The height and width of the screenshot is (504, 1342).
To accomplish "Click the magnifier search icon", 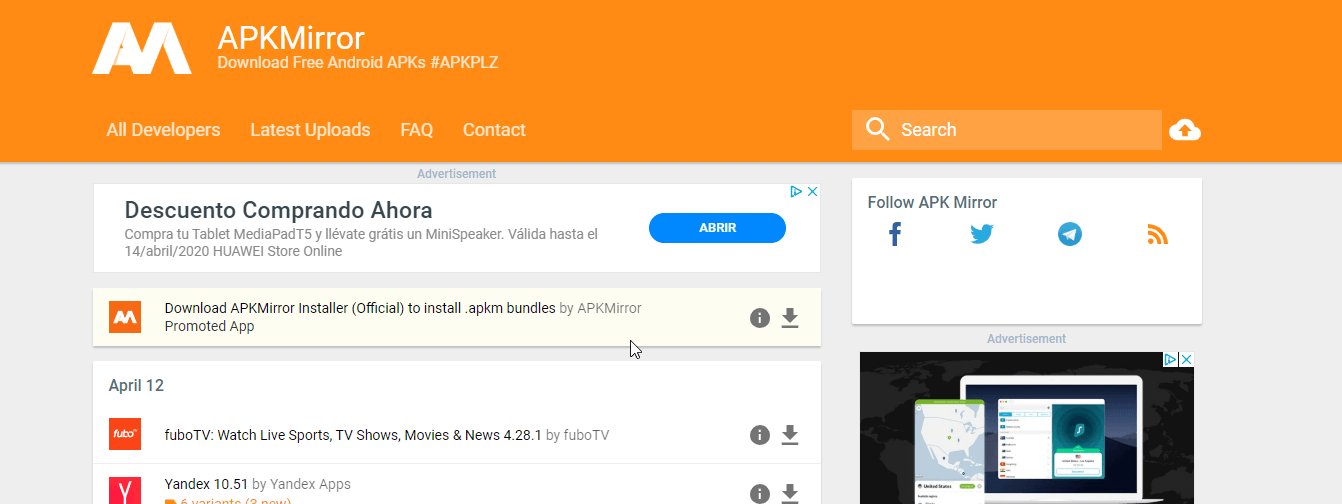I will [878, 129].
